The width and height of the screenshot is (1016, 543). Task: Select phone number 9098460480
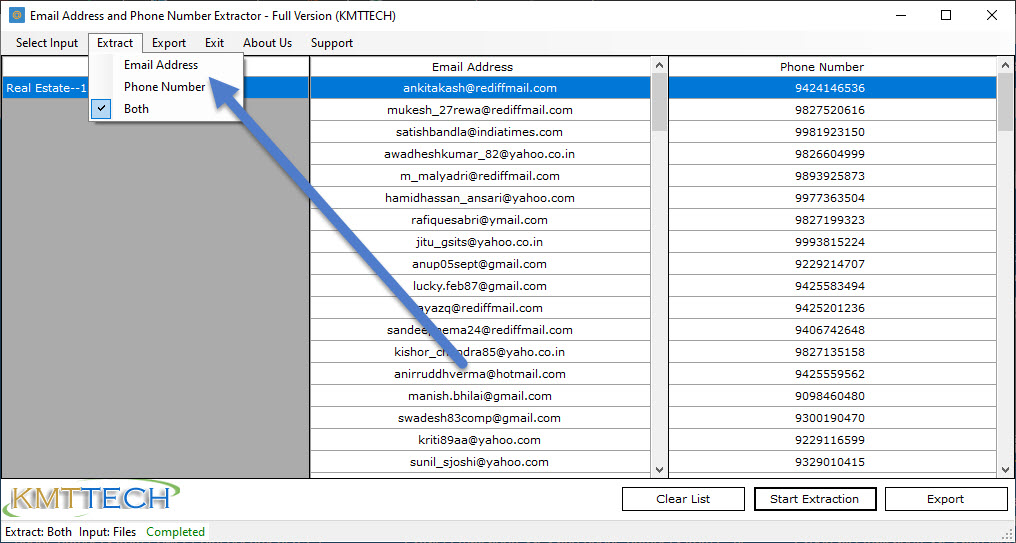click(x=833, y=397)
